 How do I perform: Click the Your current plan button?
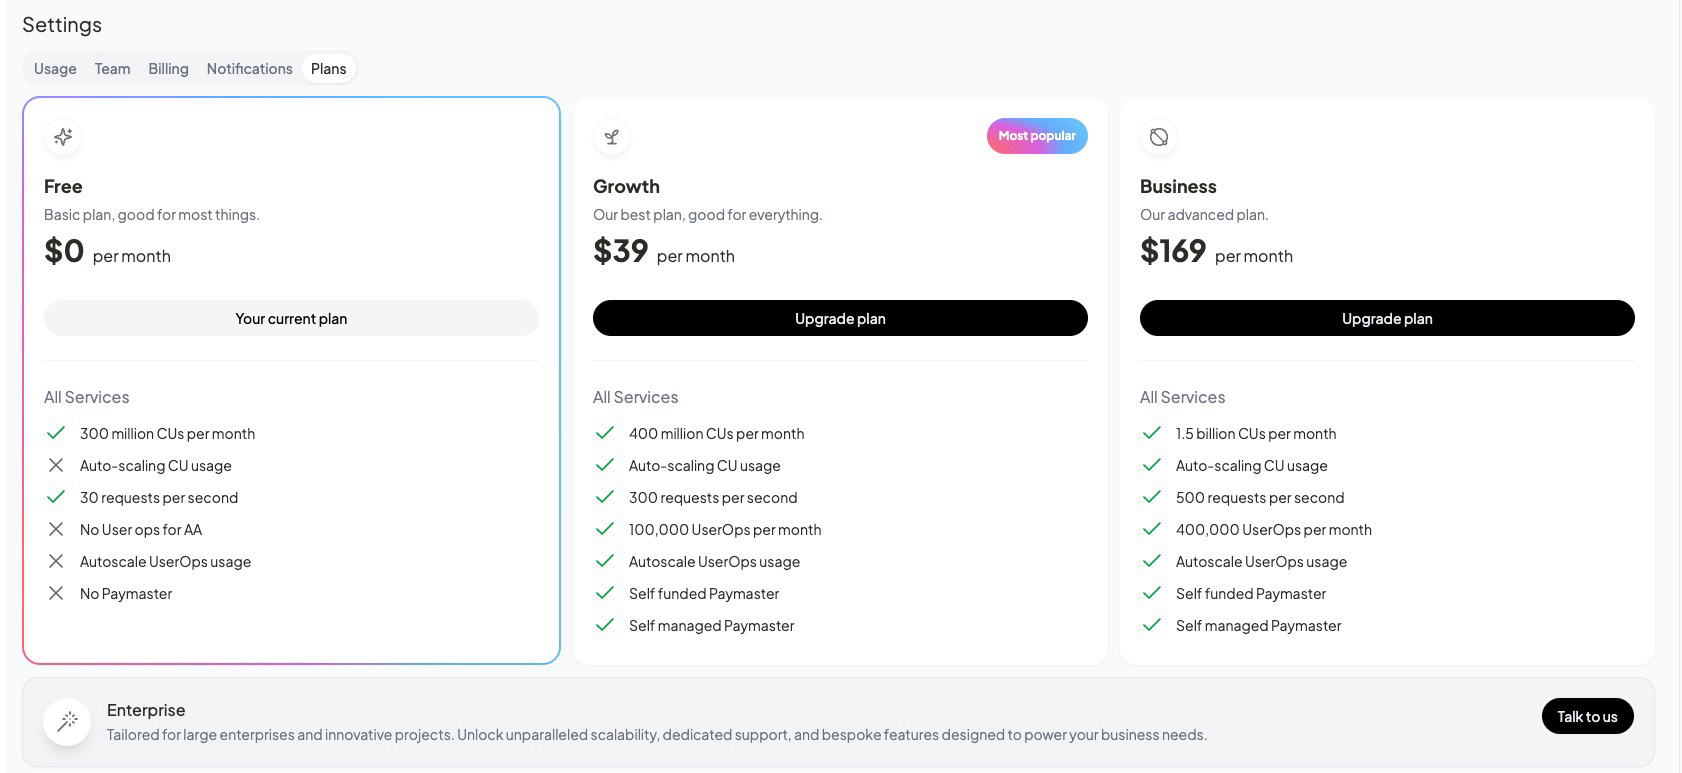pos(291,318)
